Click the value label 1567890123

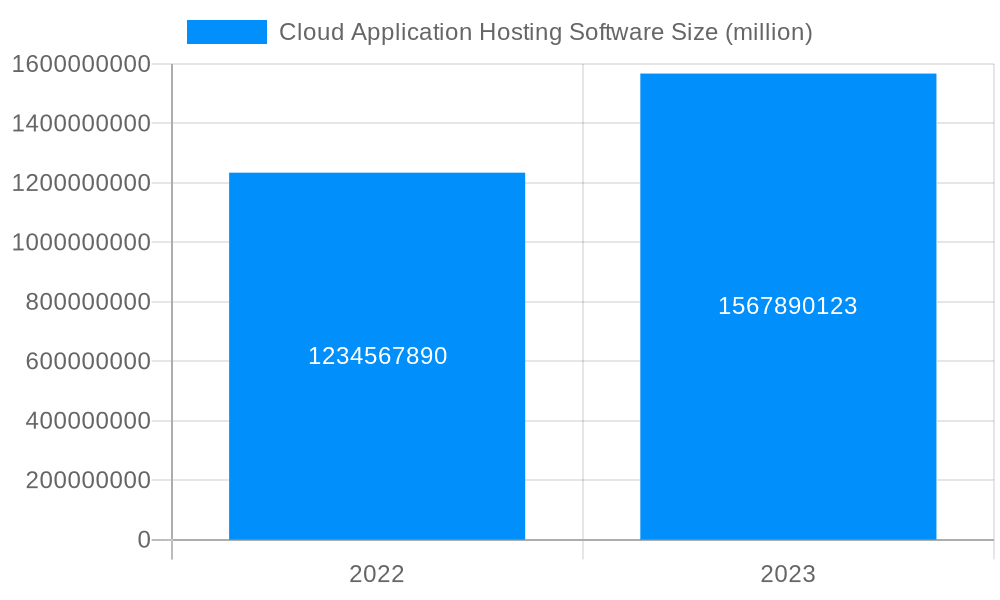coord(787,307)
